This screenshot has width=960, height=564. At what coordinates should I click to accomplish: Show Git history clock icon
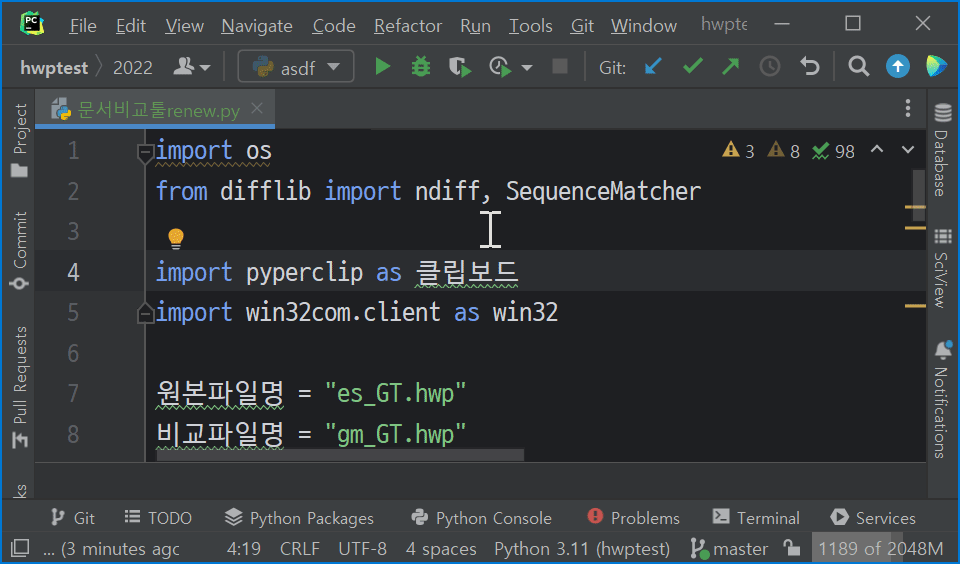770,66
